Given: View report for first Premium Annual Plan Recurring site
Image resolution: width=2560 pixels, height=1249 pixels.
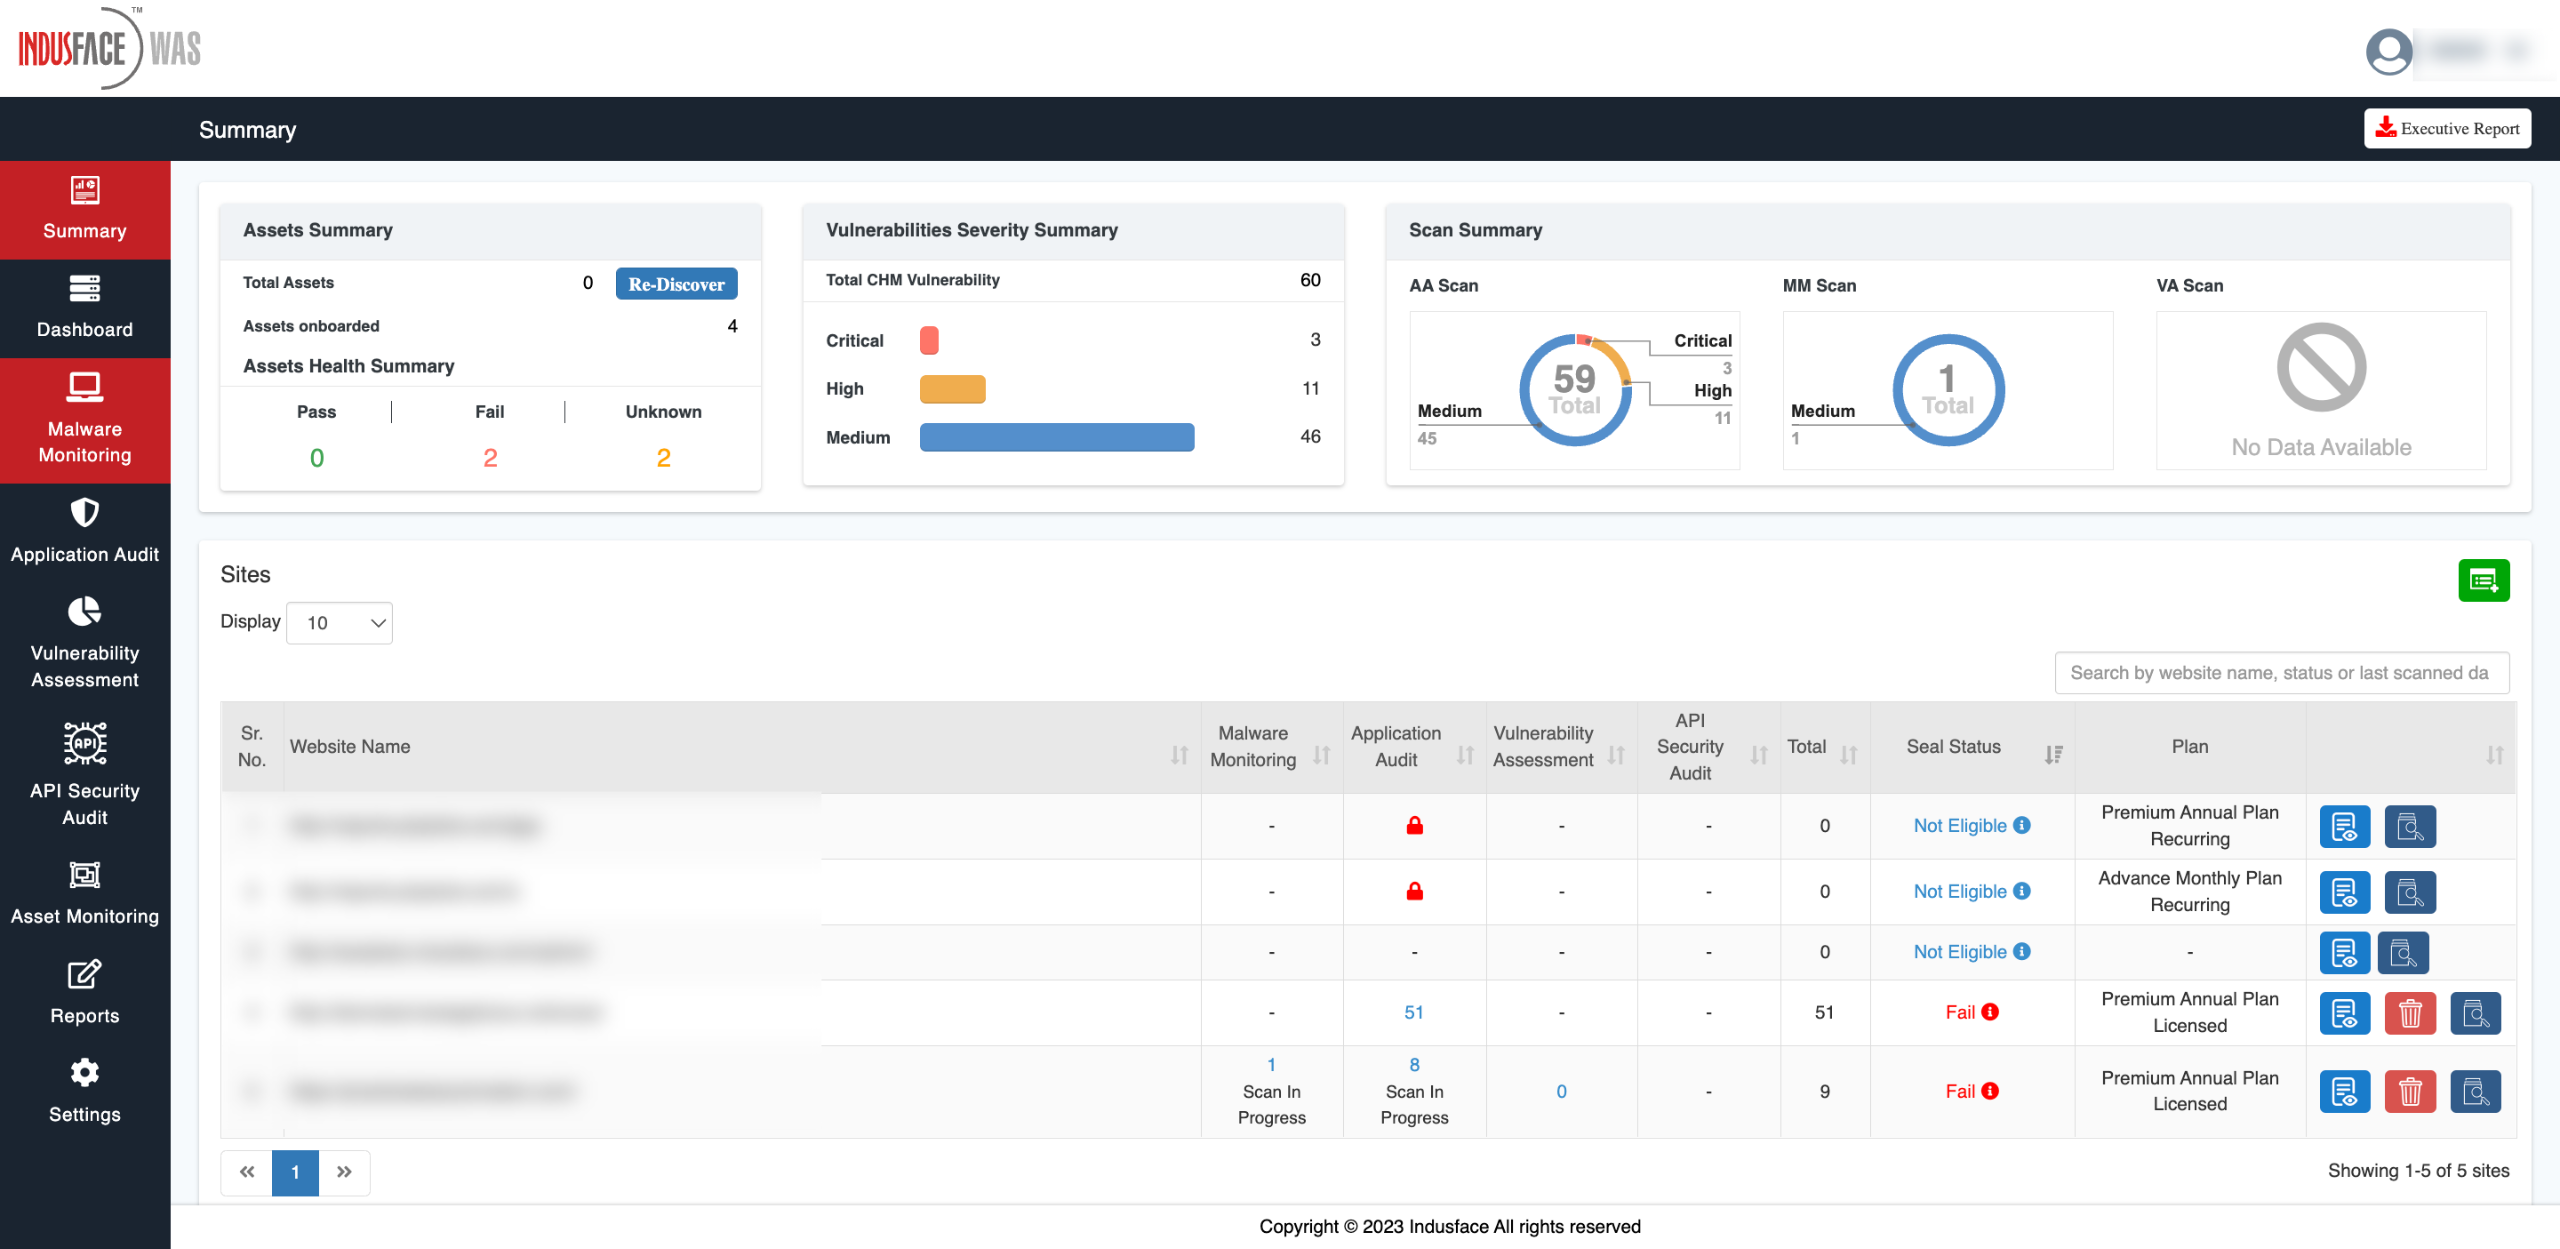Looking at the screenshot, I should (x=2344, y=826).
